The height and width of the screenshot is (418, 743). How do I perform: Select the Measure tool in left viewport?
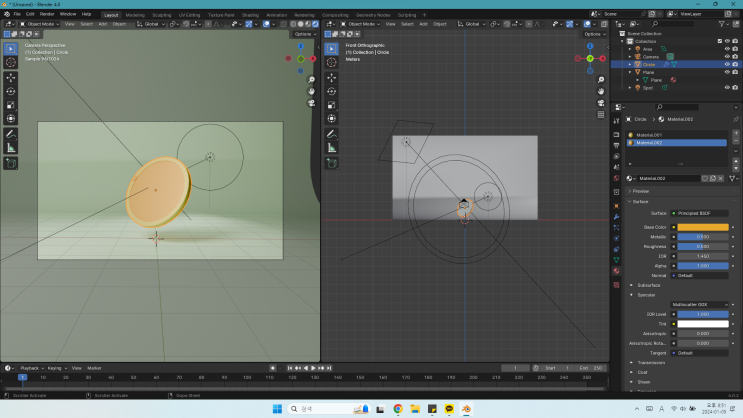click(11, 147)
